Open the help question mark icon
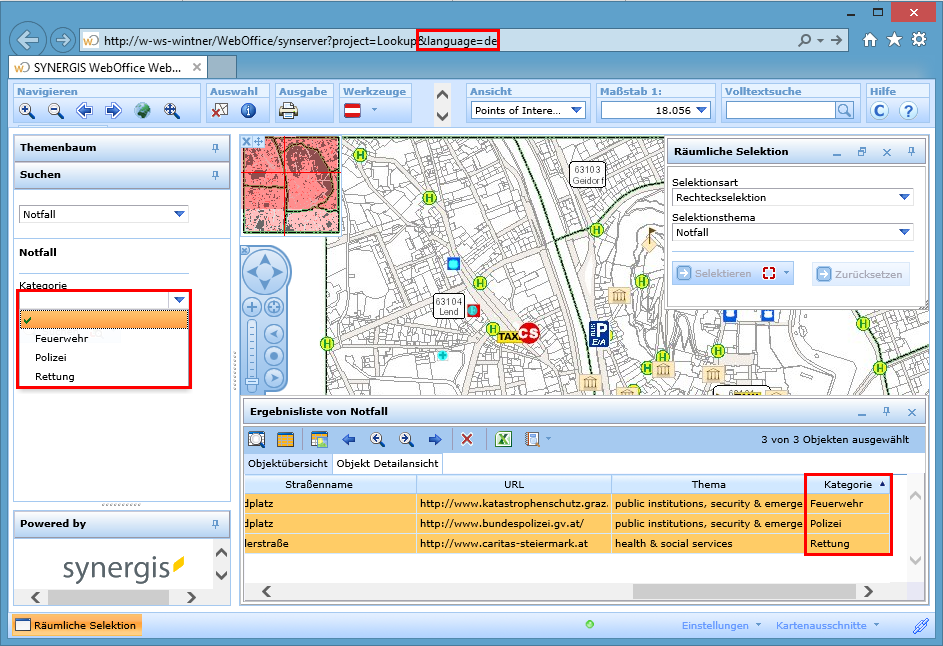 [x=908, y=111]
